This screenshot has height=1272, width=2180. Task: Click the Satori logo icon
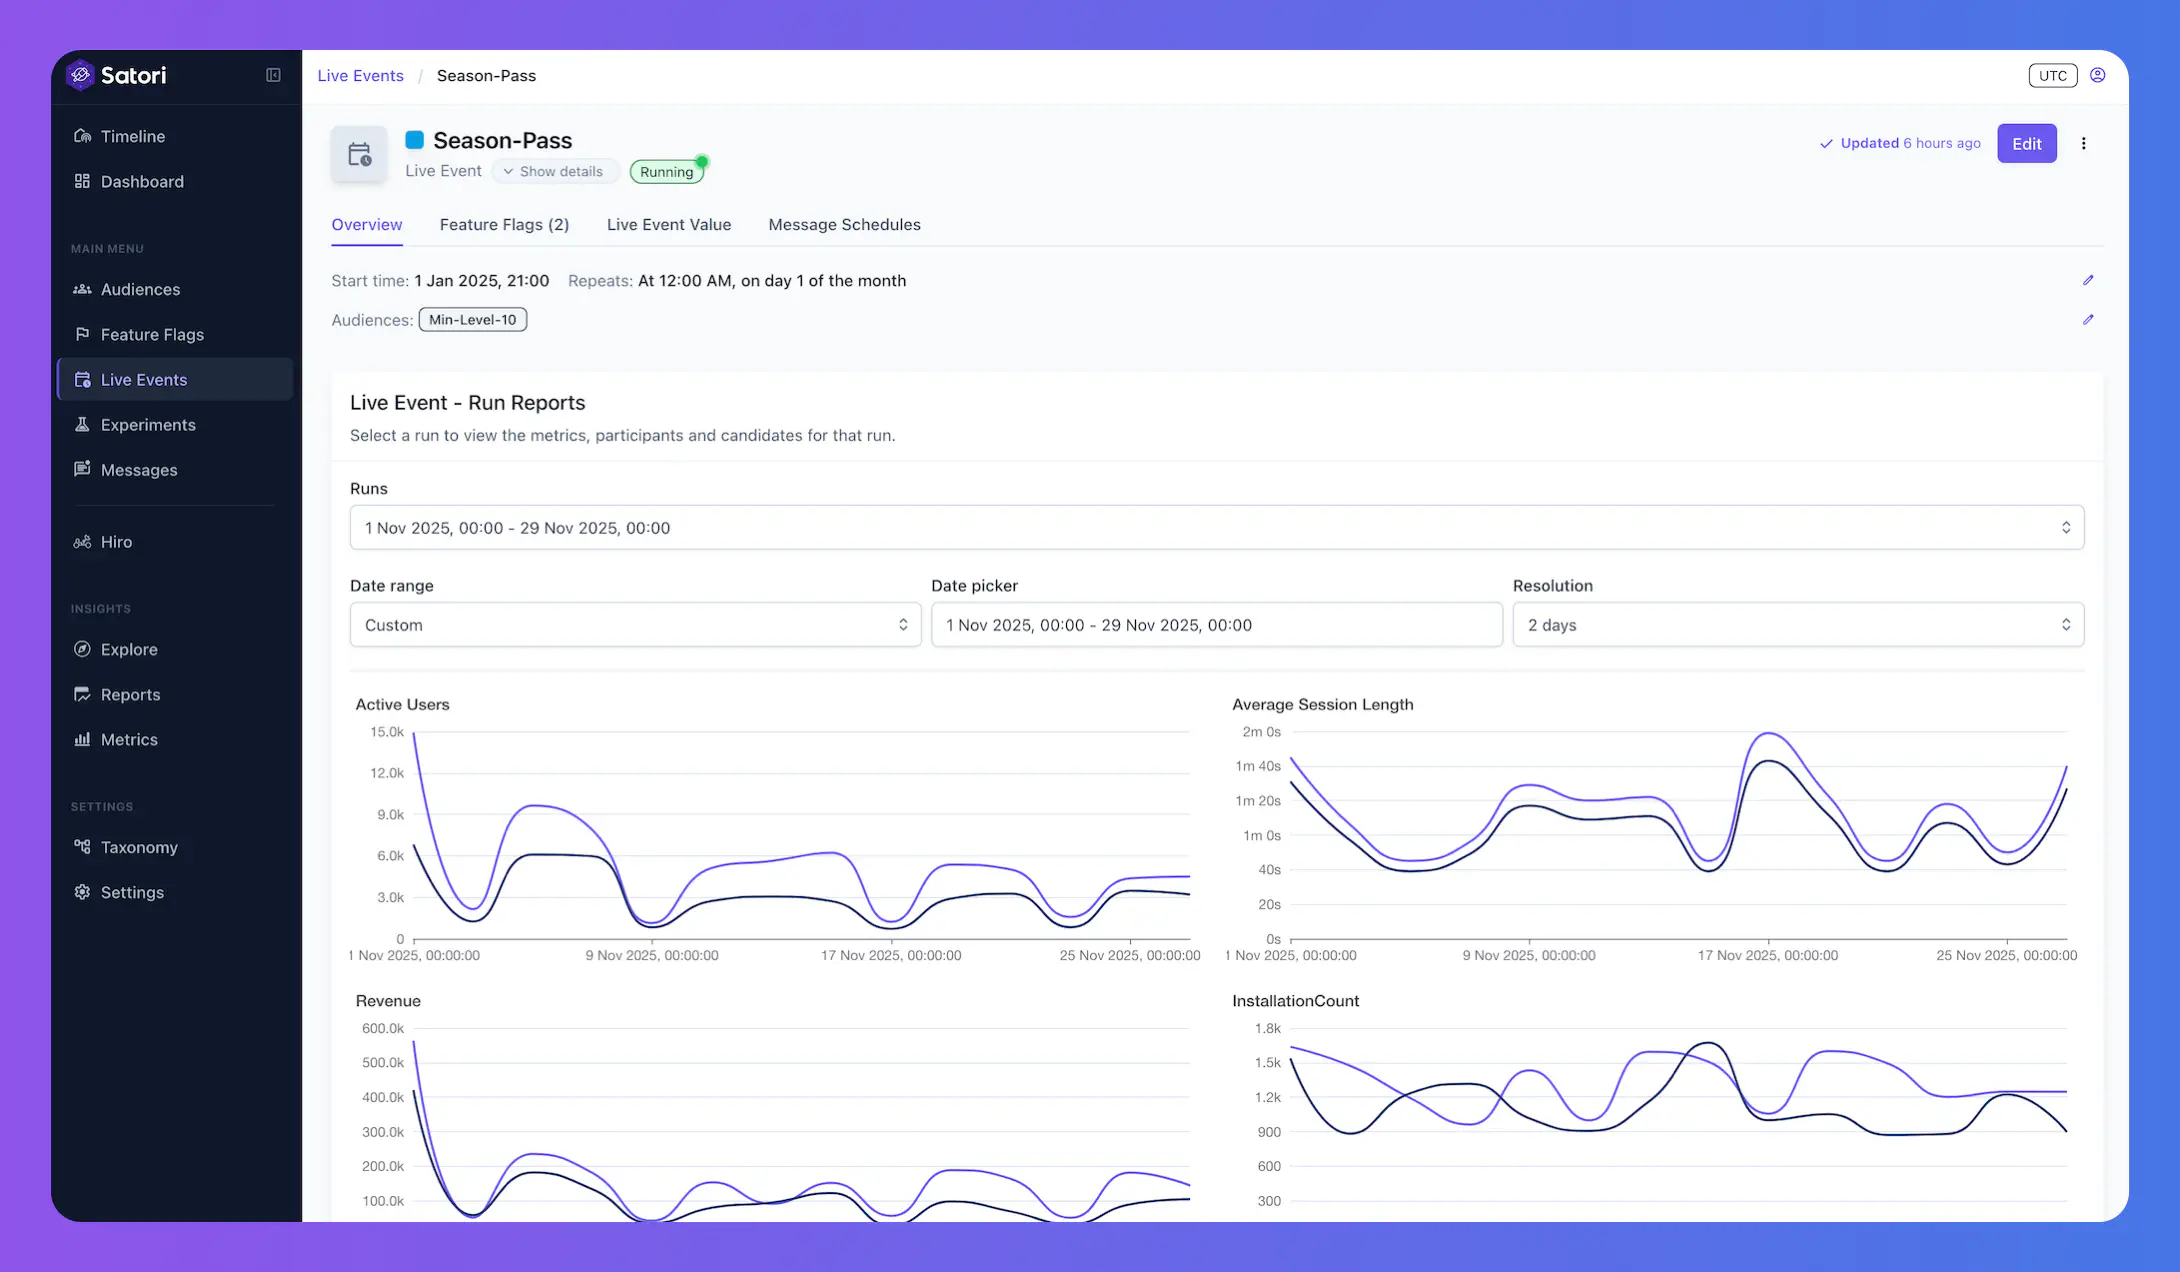(80, 75)
